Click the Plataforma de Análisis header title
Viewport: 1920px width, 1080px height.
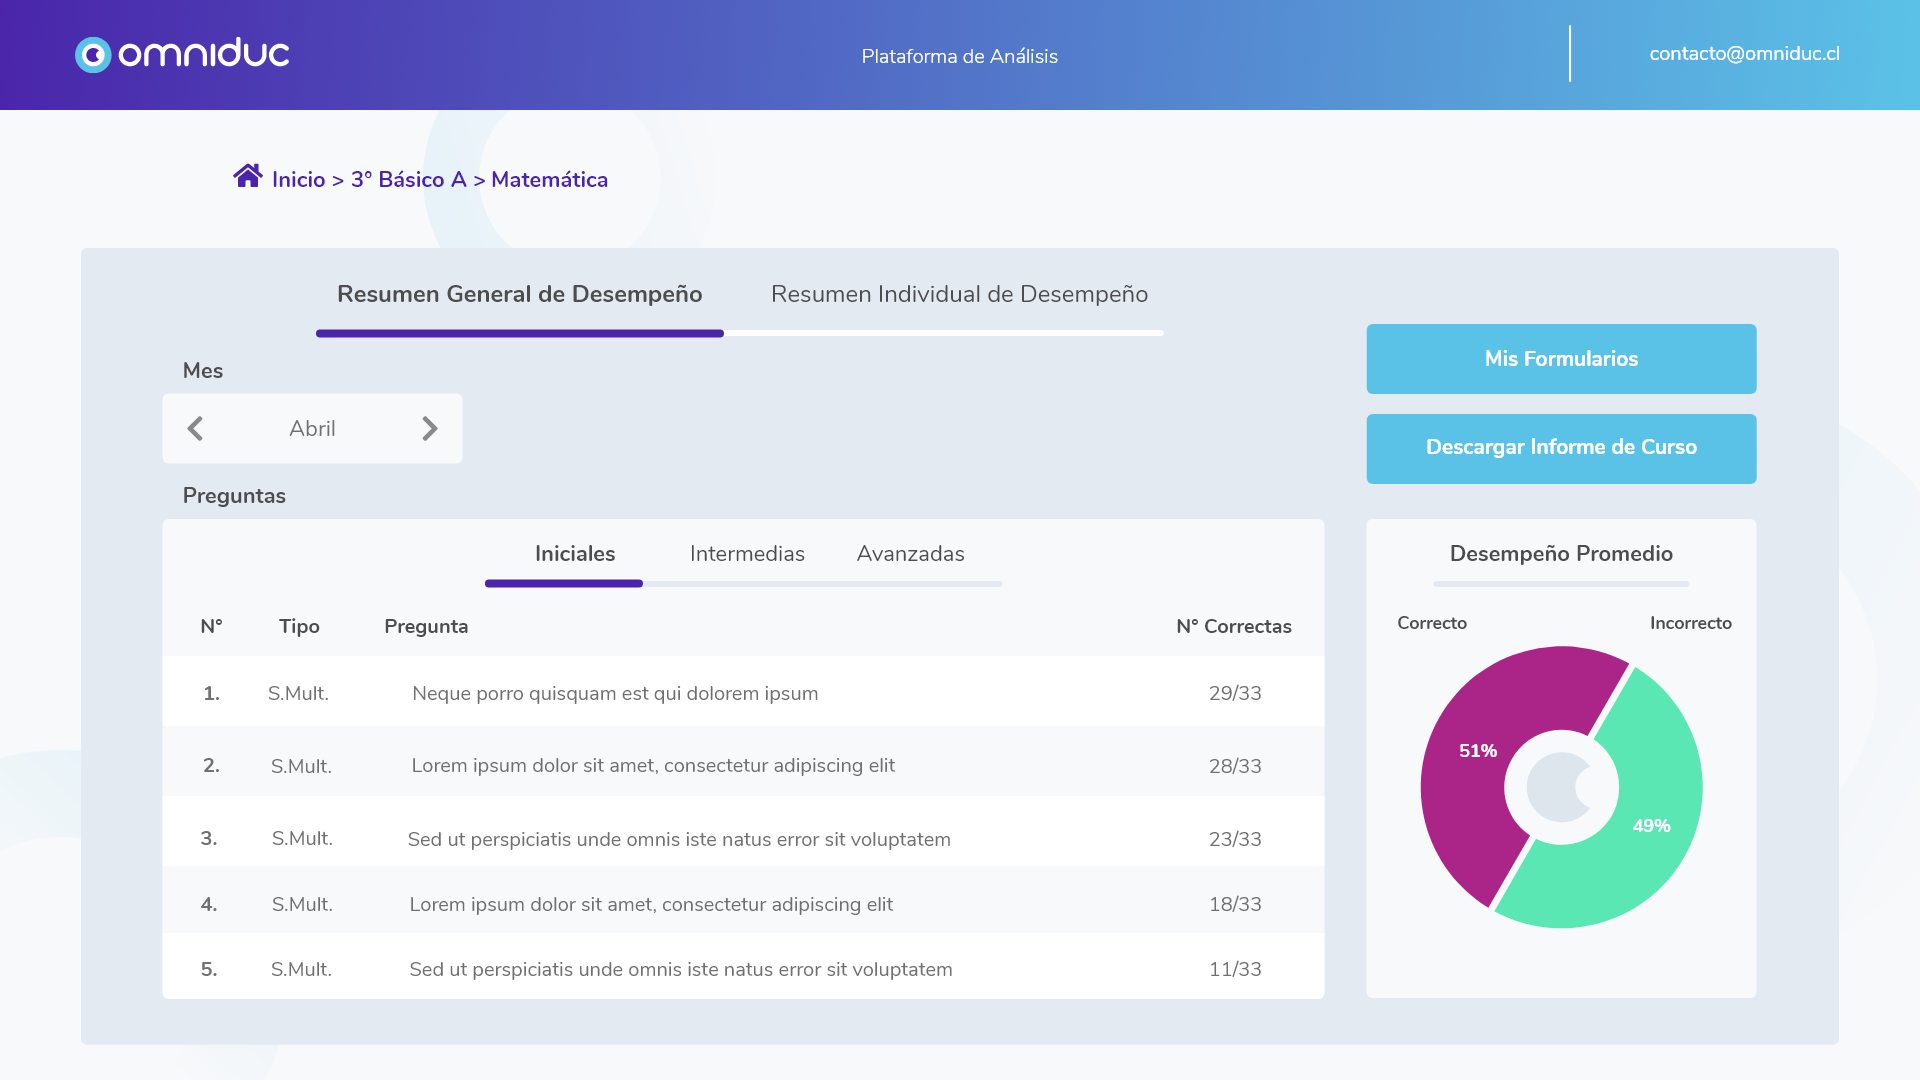pyautogui.click(x=959, y=57)
